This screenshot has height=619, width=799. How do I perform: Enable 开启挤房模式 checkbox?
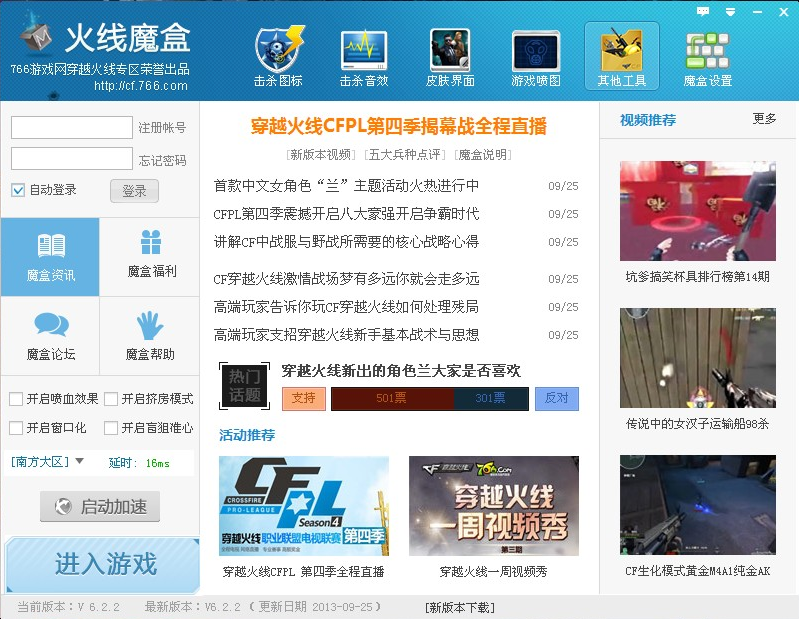coord(111,398)
